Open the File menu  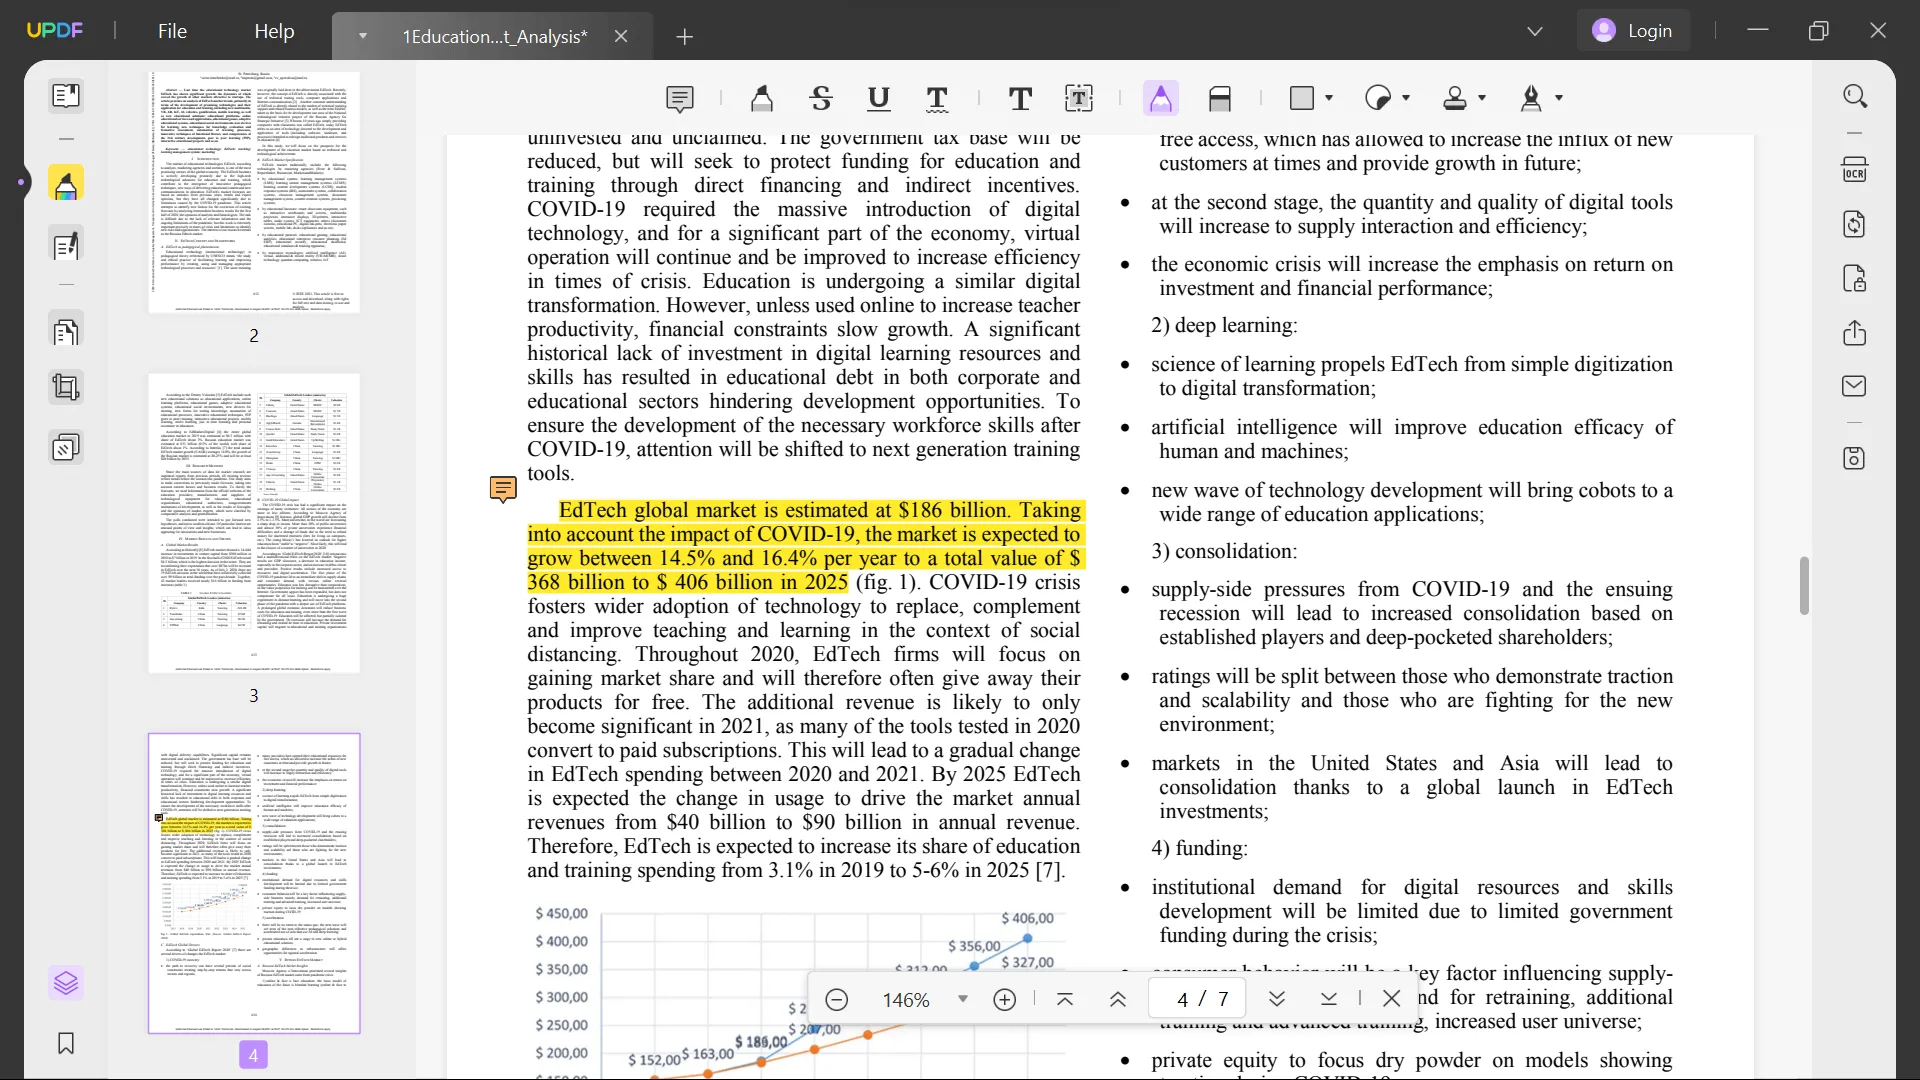pyautogui.click(x=172, y=31)
